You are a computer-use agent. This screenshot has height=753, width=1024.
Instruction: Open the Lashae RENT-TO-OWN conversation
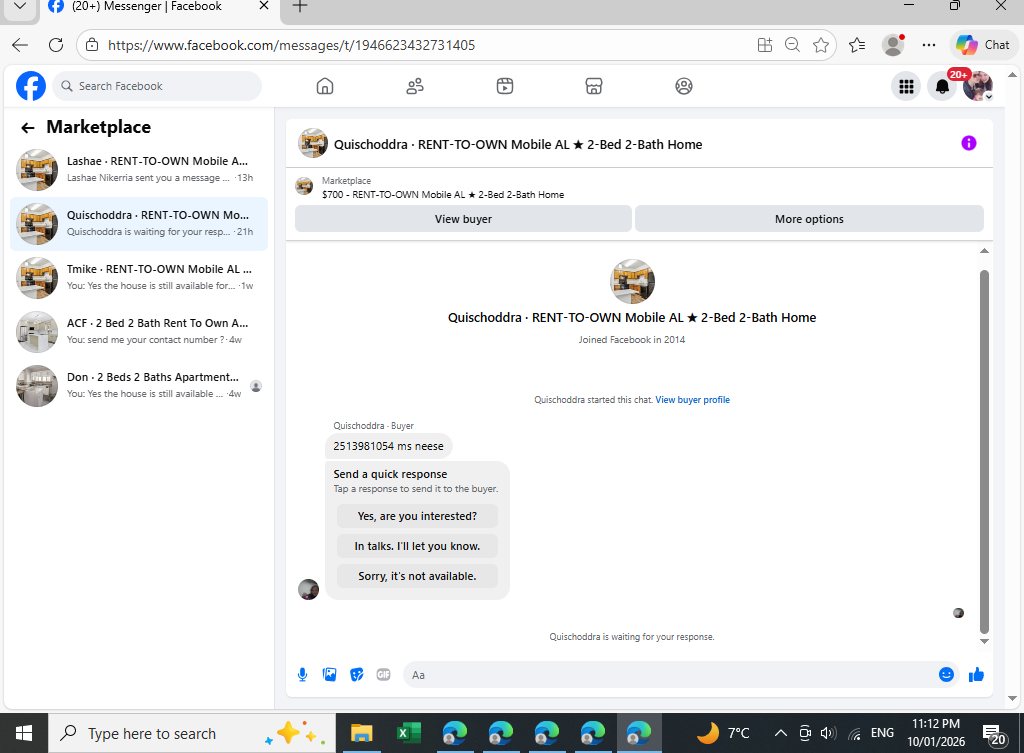(x=138, y=170)
